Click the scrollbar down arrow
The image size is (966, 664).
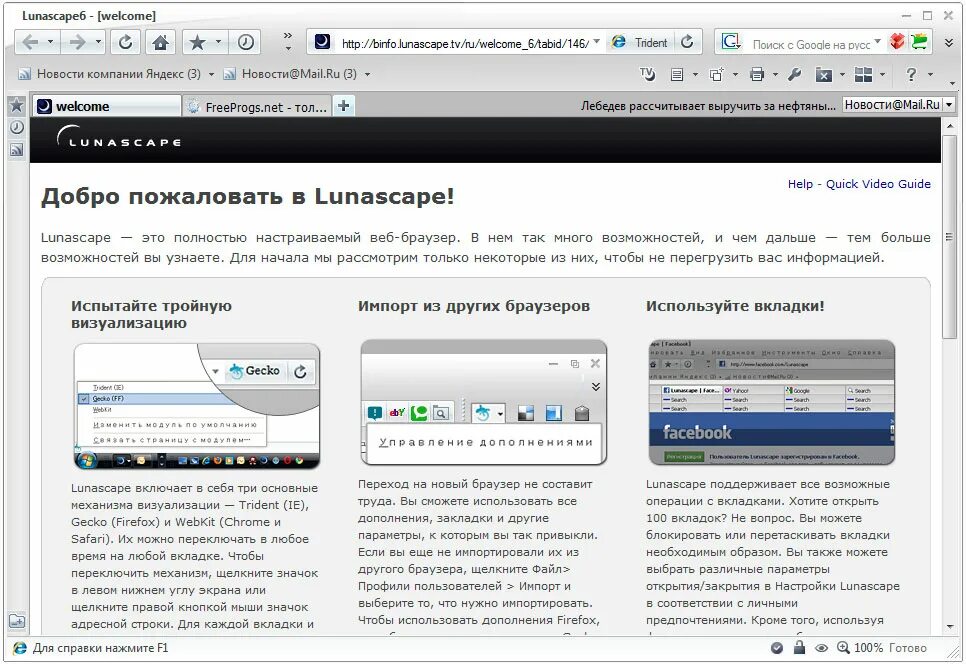click(949, 626)
